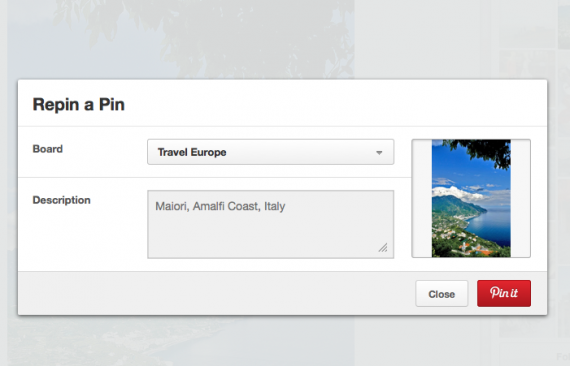570x366 pixels.
Task: Click the white margin beside preview image
Action: (x=422, y=198)
